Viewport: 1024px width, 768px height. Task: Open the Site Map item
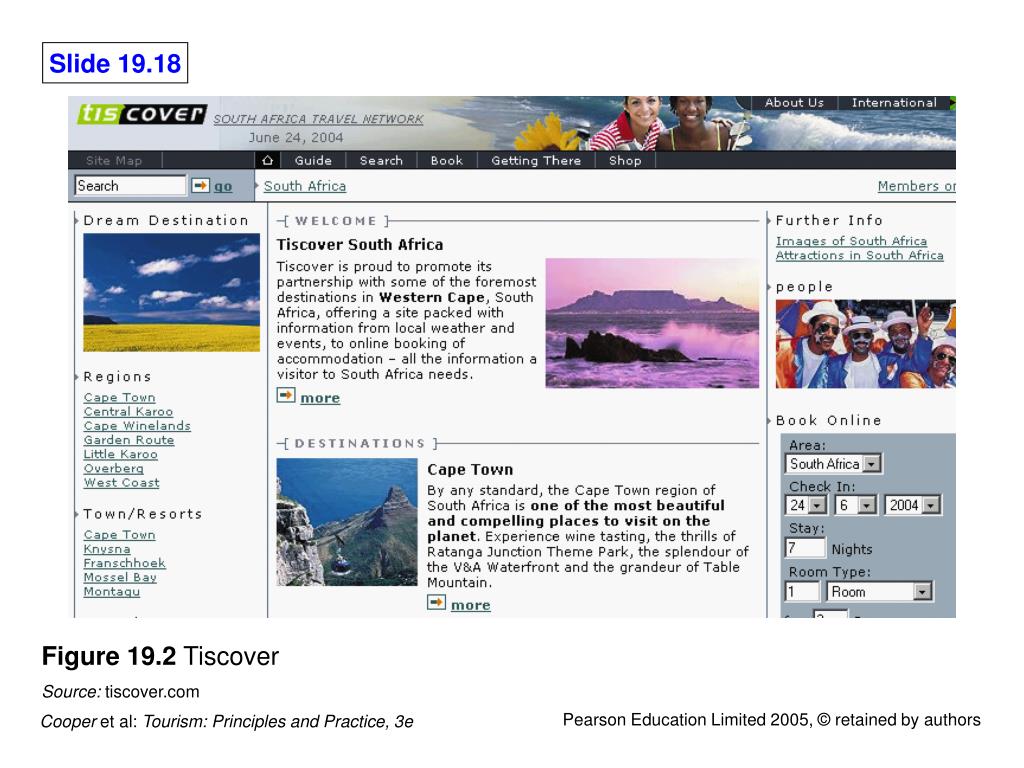point(114,160)
